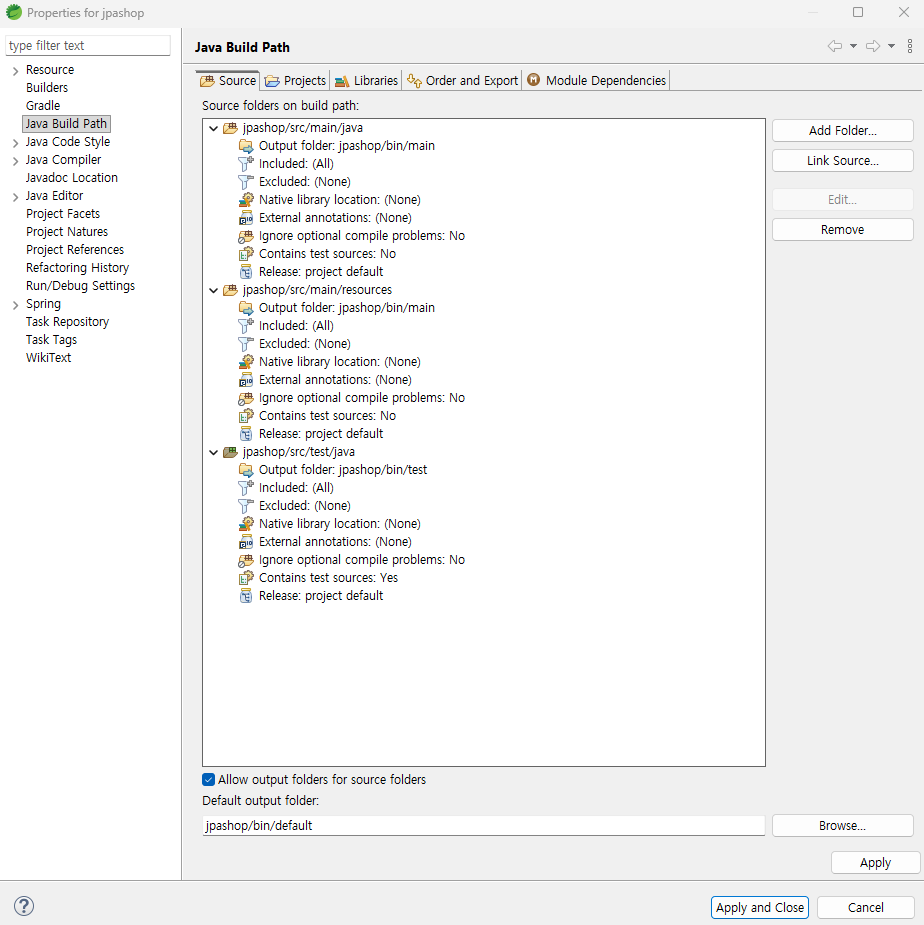Click the Browse... button
924x925 pixels.
[843, 825]
